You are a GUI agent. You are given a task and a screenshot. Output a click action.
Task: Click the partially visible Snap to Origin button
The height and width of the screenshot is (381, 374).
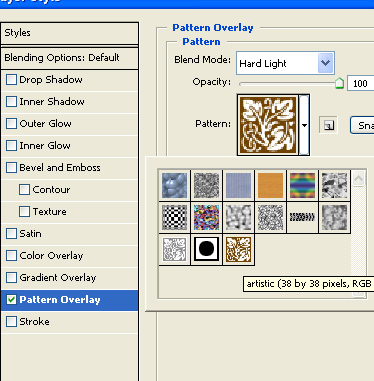point(362,125)
